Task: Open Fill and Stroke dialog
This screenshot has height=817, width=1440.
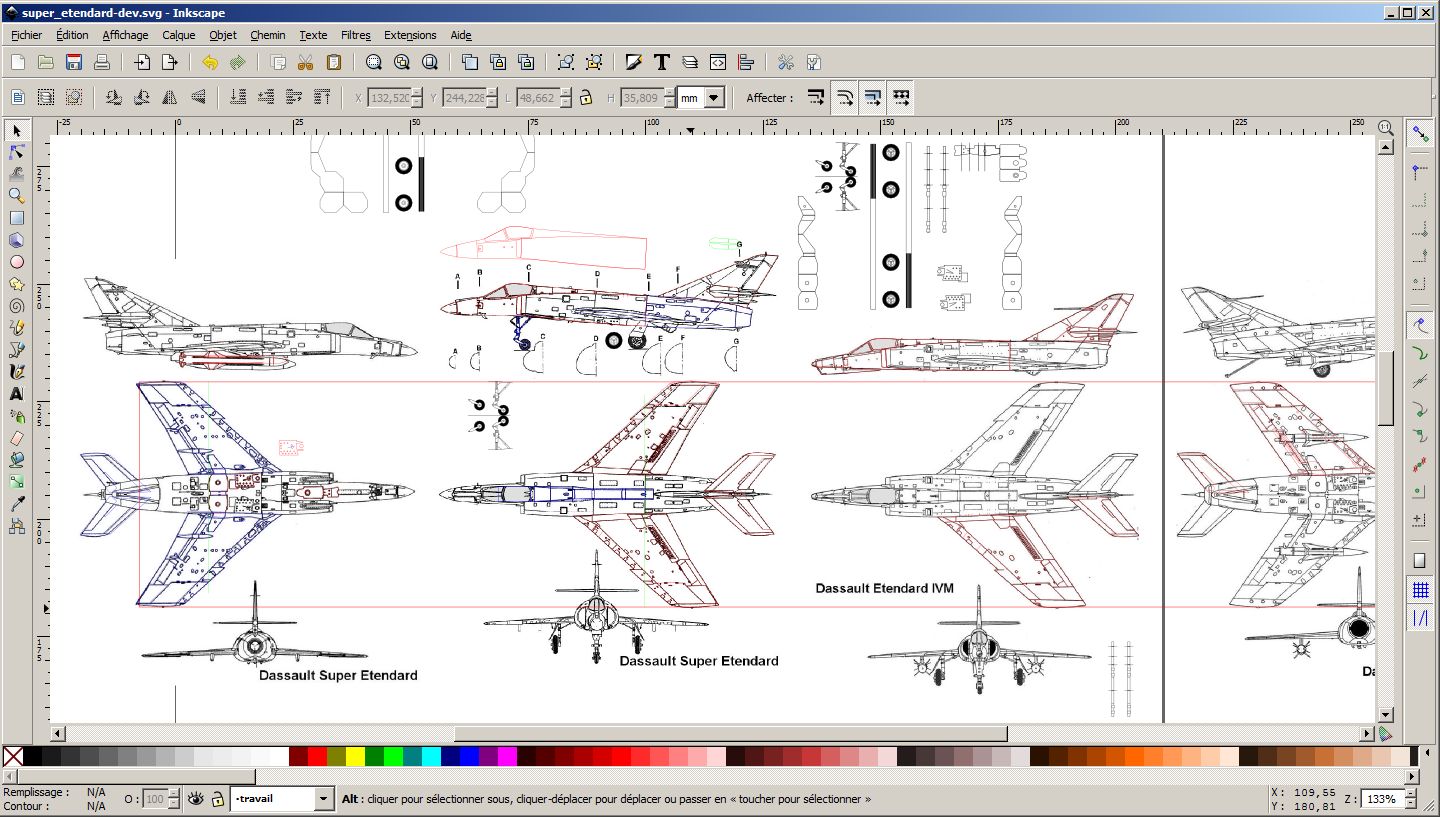Action: click(x=634, y=62)
